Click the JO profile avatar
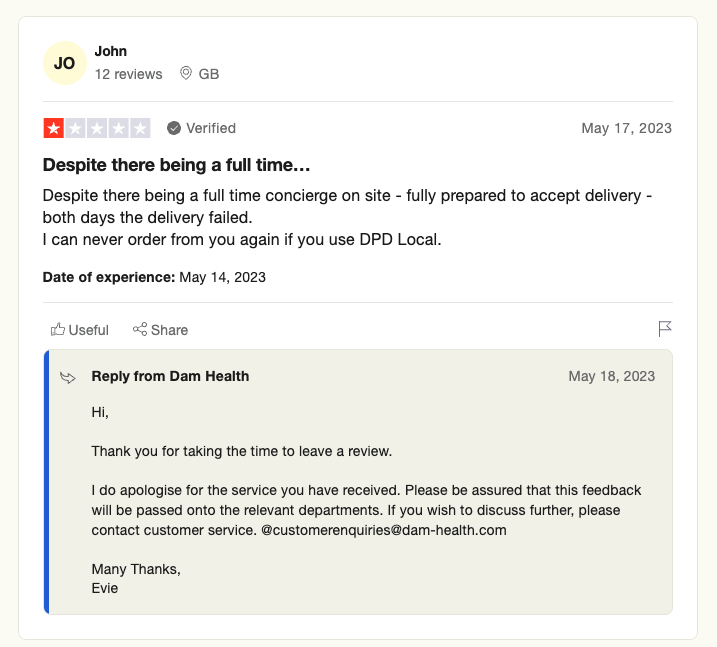 tap(64, 63)
